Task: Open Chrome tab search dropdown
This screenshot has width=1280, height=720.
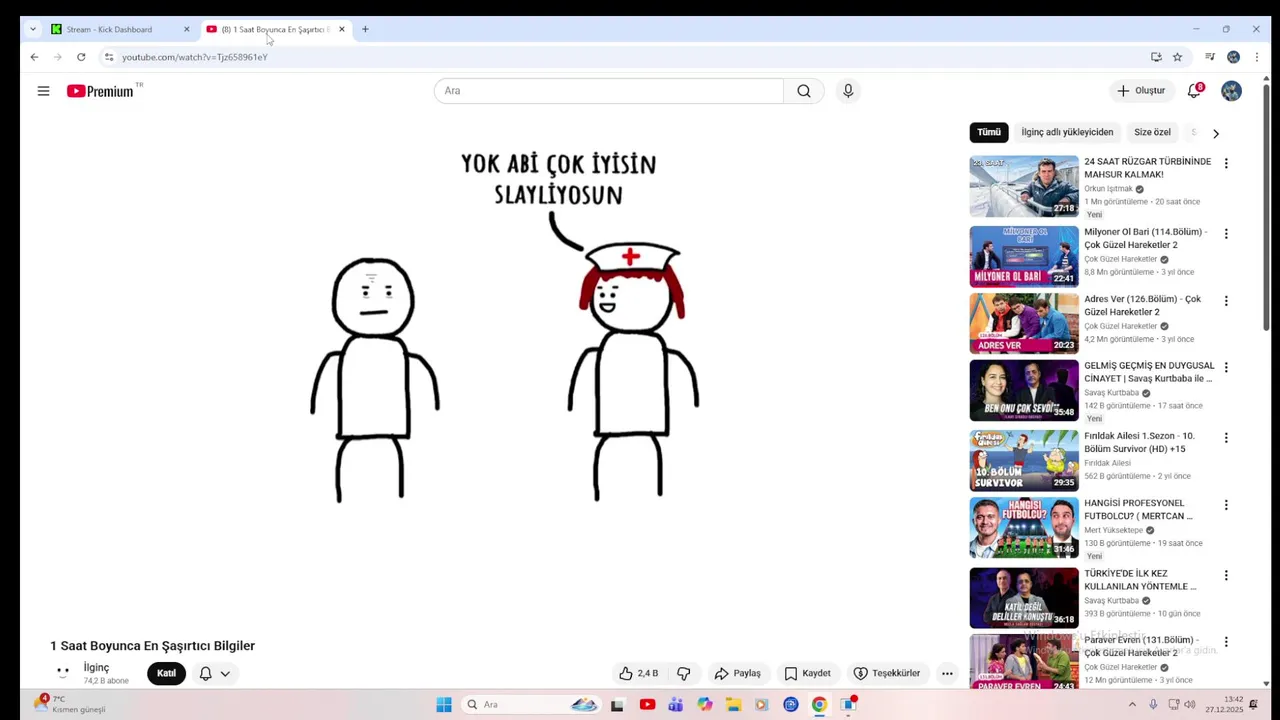Action: [x=32, y=29]
